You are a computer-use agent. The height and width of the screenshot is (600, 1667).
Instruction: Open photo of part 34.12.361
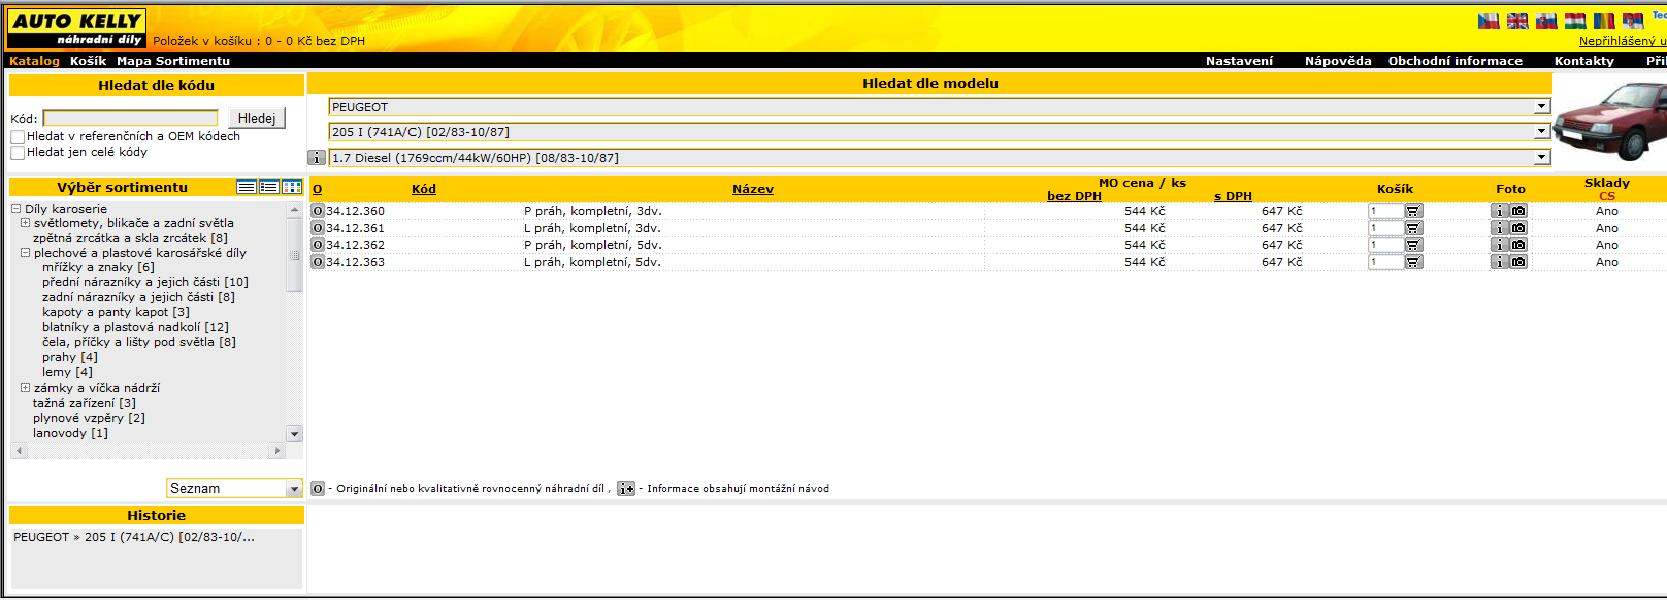(1518, 228)
